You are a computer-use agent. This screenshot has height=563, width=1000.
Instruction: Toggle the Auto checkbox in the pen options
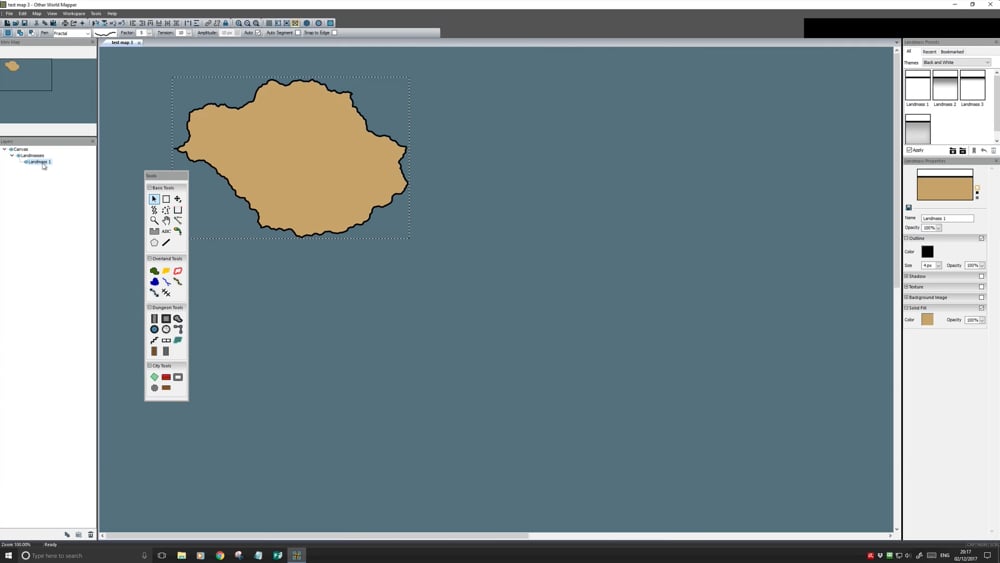(258, 33)
